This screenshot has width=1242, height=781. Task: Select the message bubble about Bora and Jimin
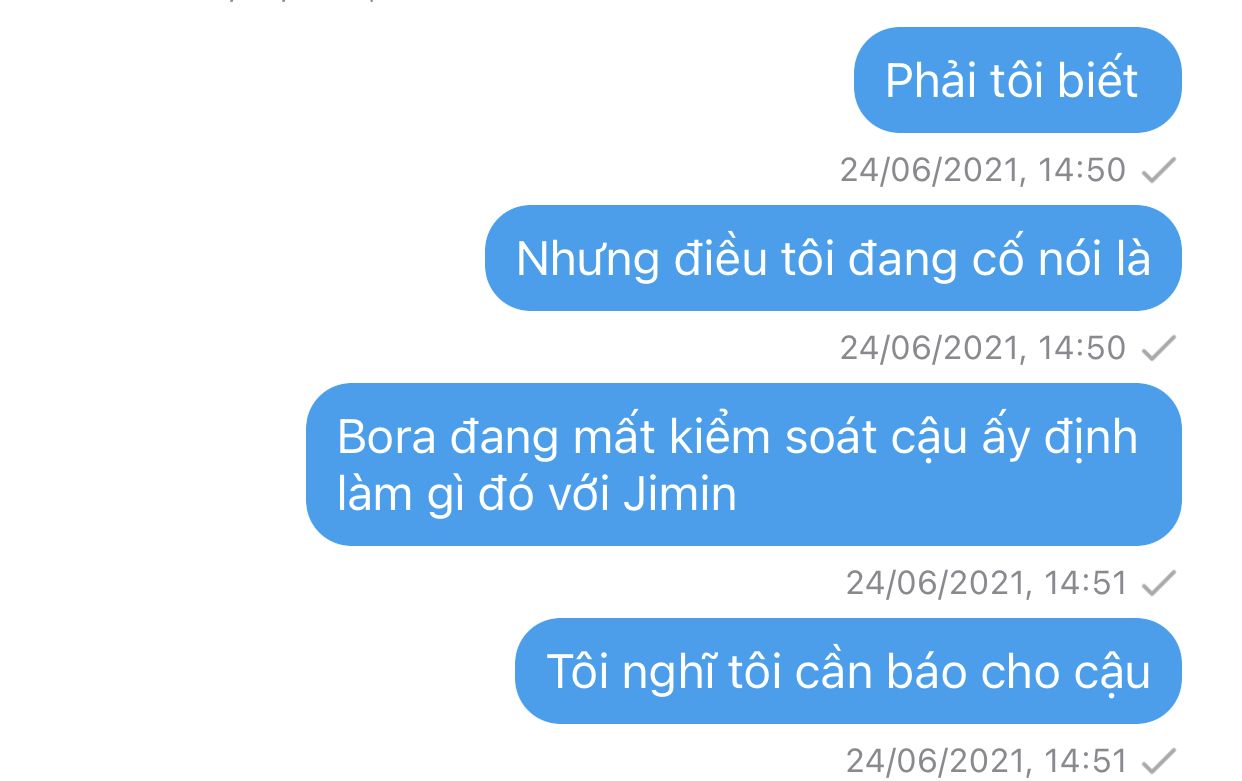[743, 465]
